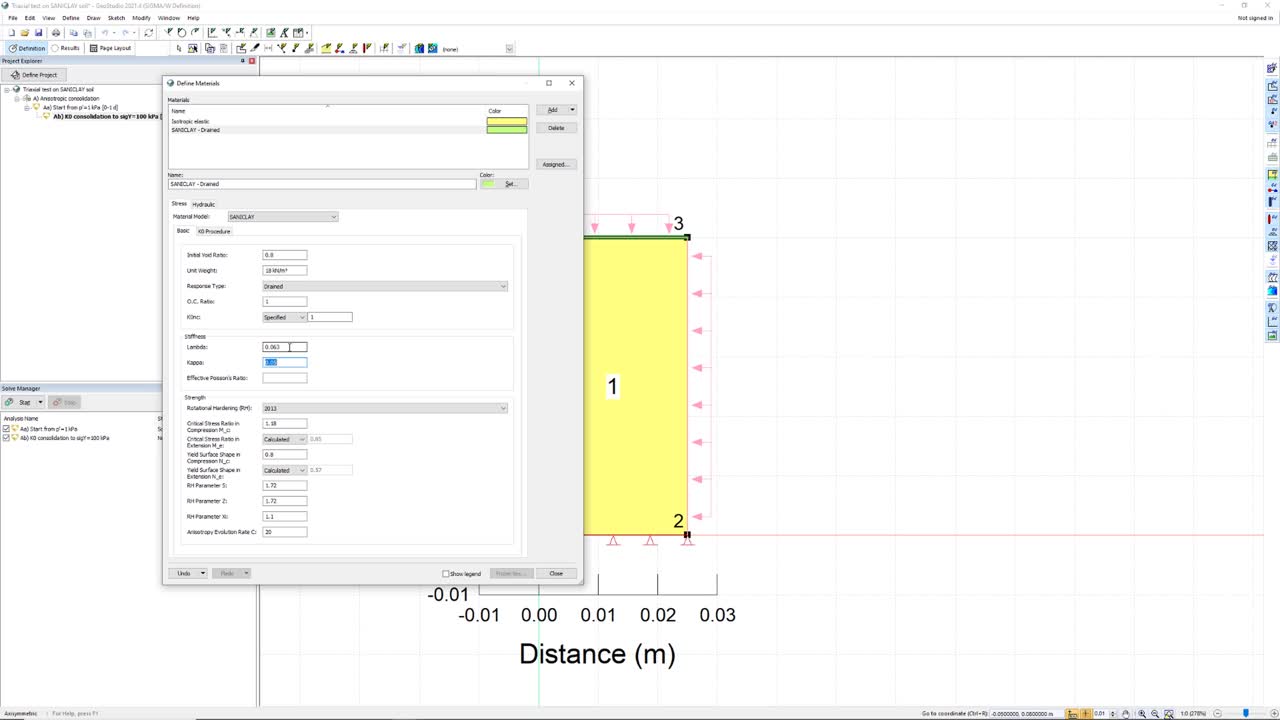Click the Define Project button

34,75
